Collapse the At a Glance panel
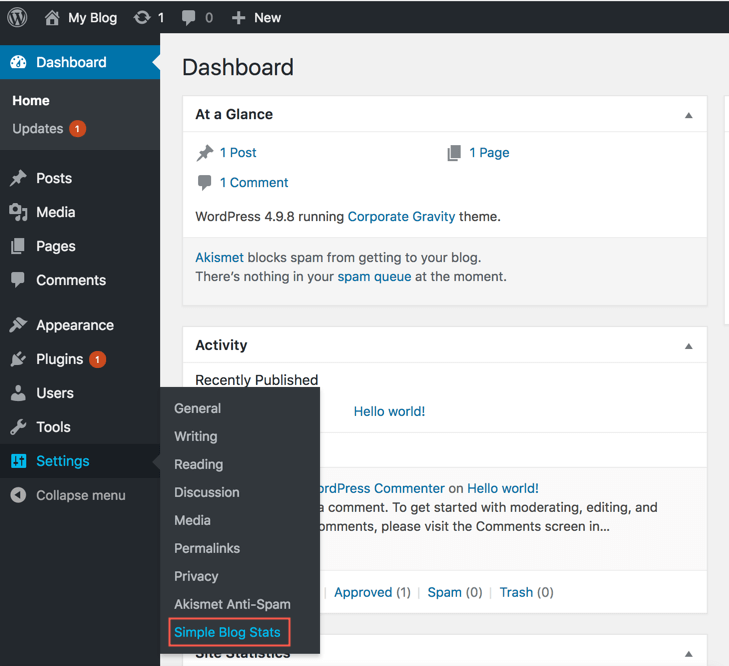The width and height of the screenshot is (729, 666). coord(689,115)
